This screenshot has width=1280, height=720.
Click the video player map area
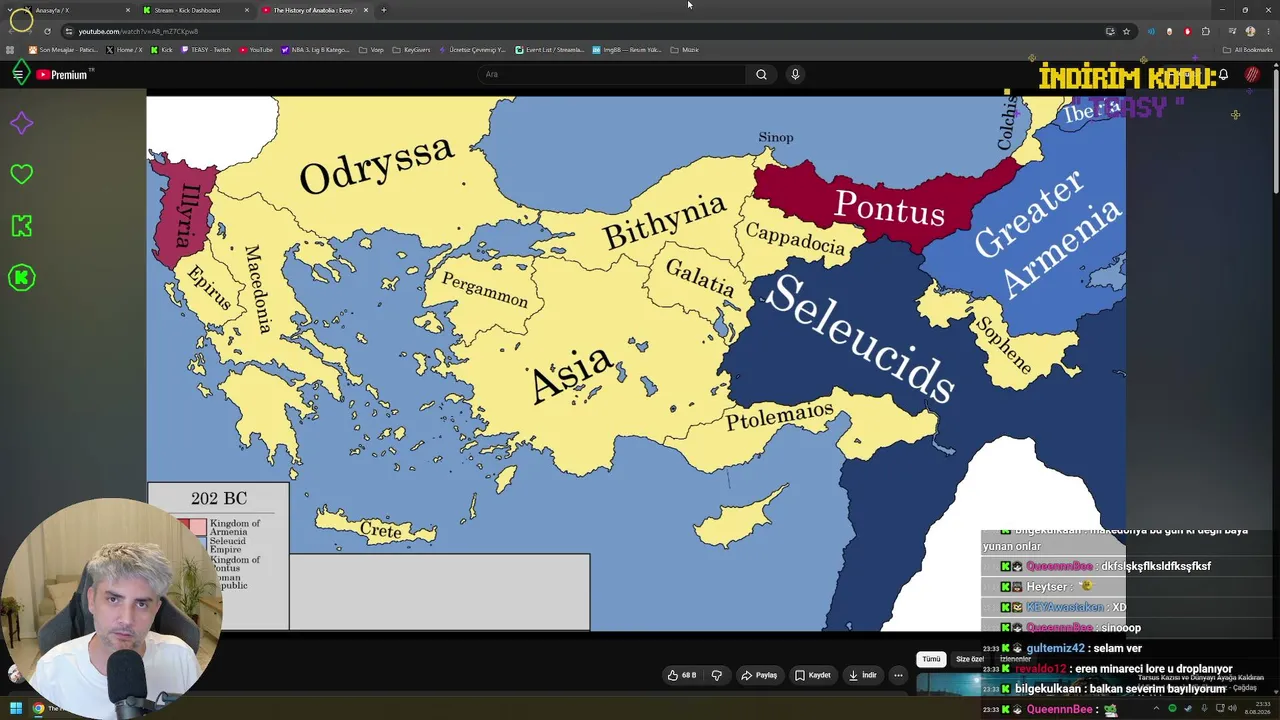pyautogui.click(x=636, y=363)
